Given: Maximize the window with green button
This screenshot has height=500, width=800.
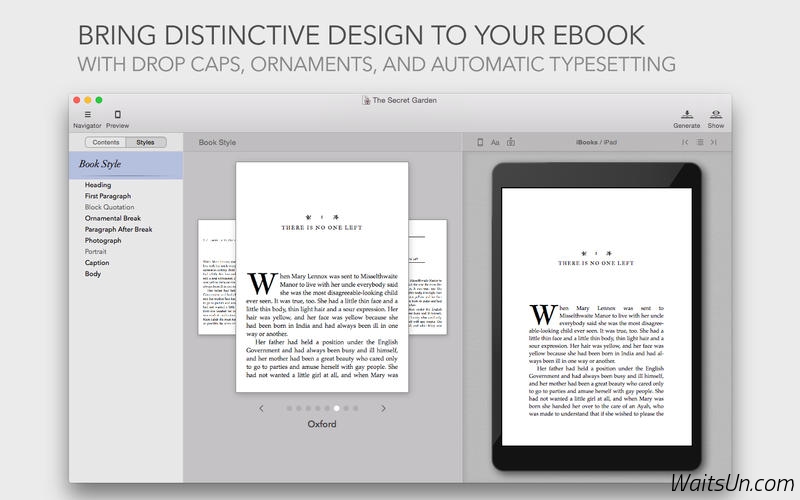Looking at the screenshot, I should coord(99,100).
